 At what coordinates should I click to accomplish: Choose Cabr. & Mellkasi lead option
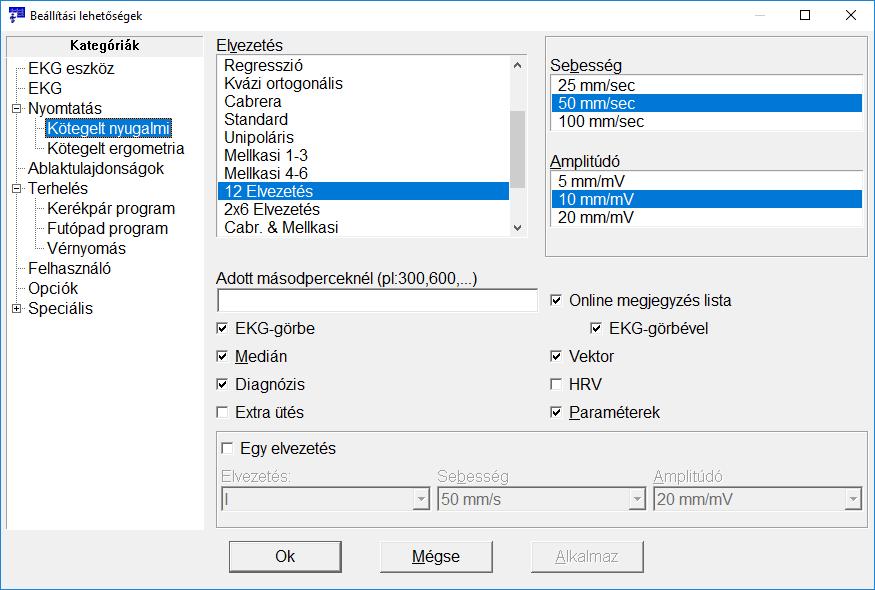pyautogui.click(x=363, y=227)
